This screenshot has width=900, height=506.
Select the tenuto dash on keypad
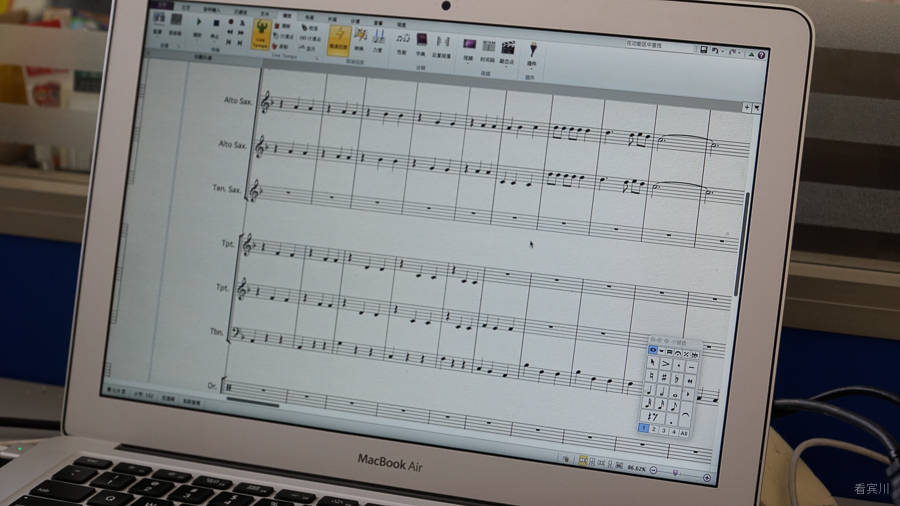[692, 367]
